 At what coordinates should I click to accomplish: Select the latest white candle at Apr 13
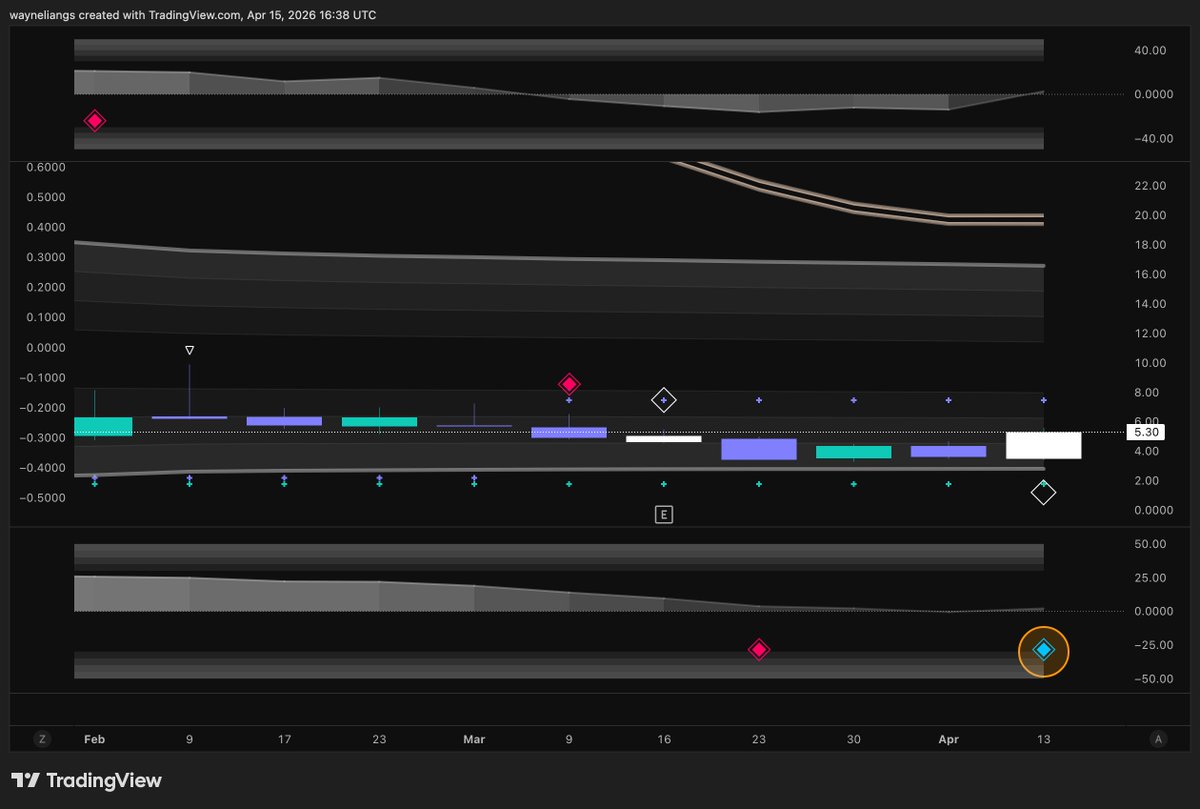pyautogui.click(x=1043, y=445)
